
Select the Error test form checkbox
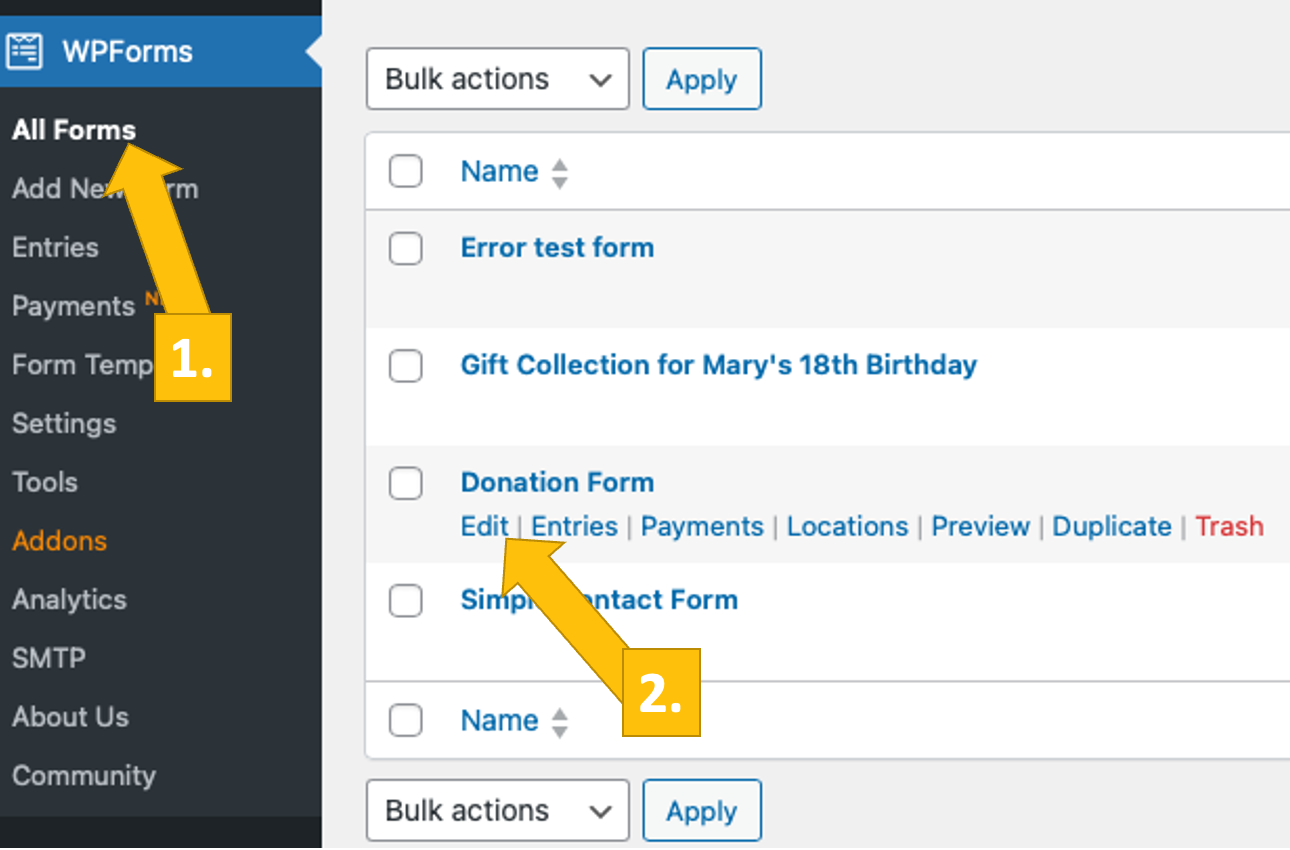[405, 248]
